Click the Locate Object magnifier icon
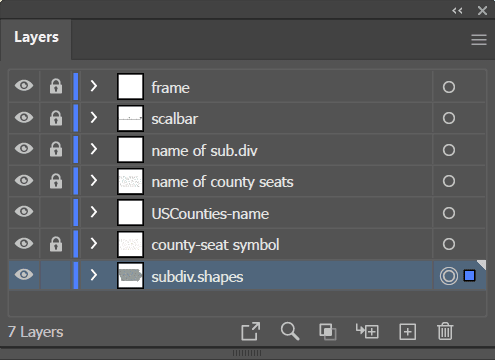This screenshot has width=495, height=360. (x=290, y=331)
